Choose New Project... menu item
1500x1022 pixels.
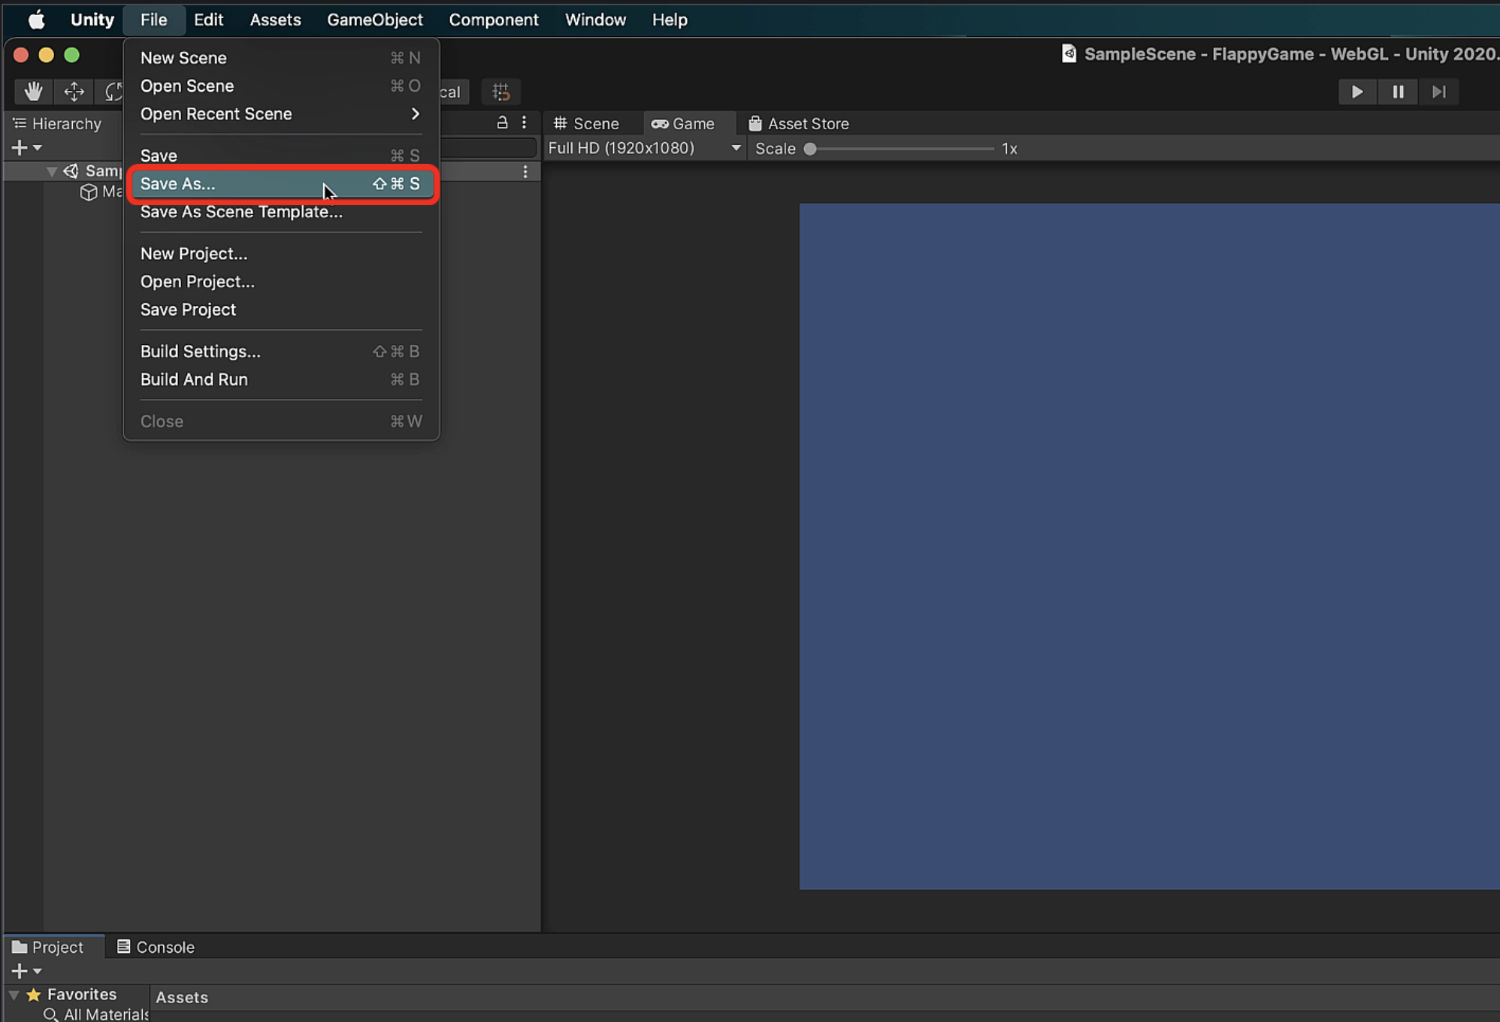click(x=281, y=254)
